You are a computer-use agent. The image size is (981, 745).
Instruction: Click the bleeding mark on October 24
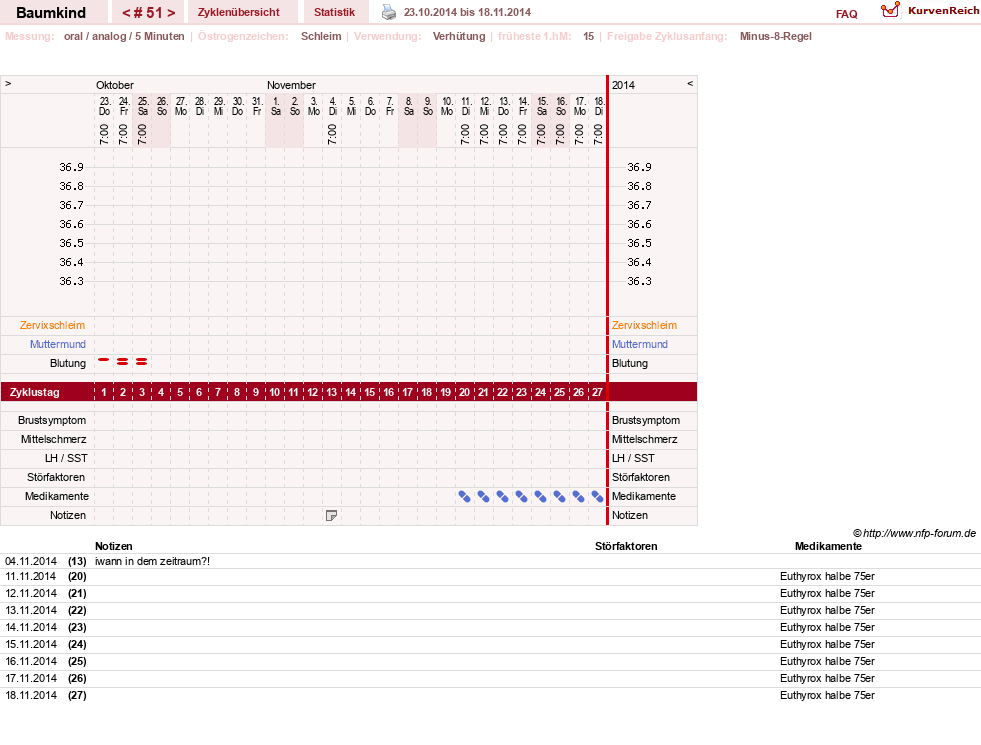pos(123,362)
